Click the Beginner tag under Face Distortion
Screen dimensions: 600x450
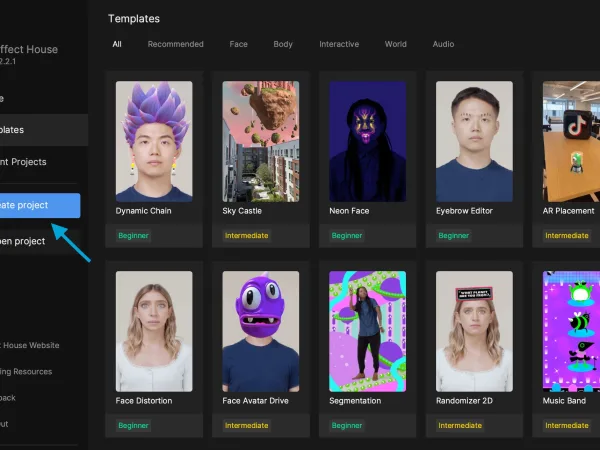[x=134, y=426]
